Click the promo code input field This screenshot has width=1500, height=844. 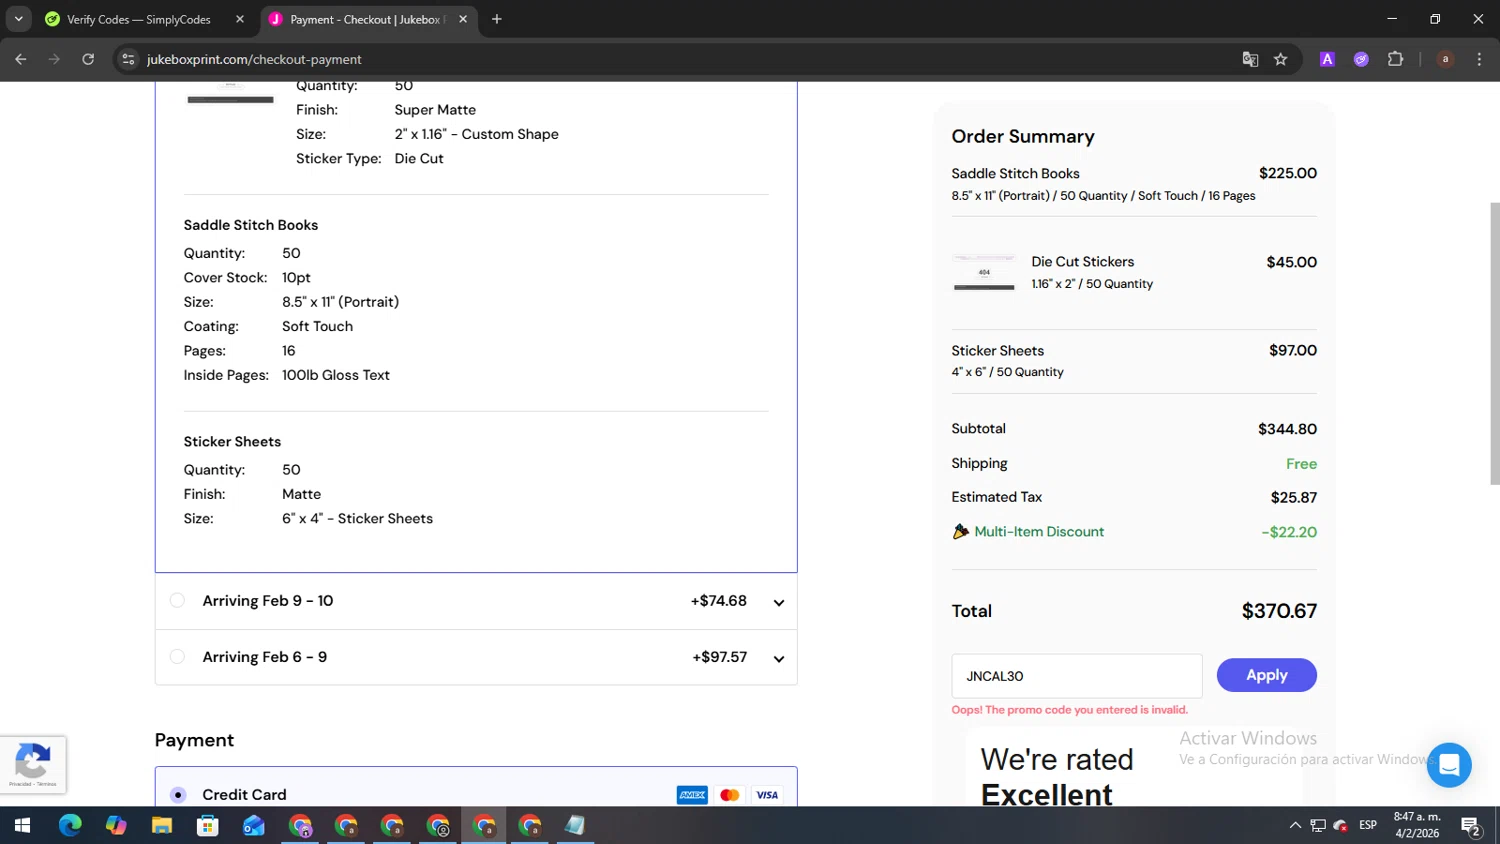1077,676
